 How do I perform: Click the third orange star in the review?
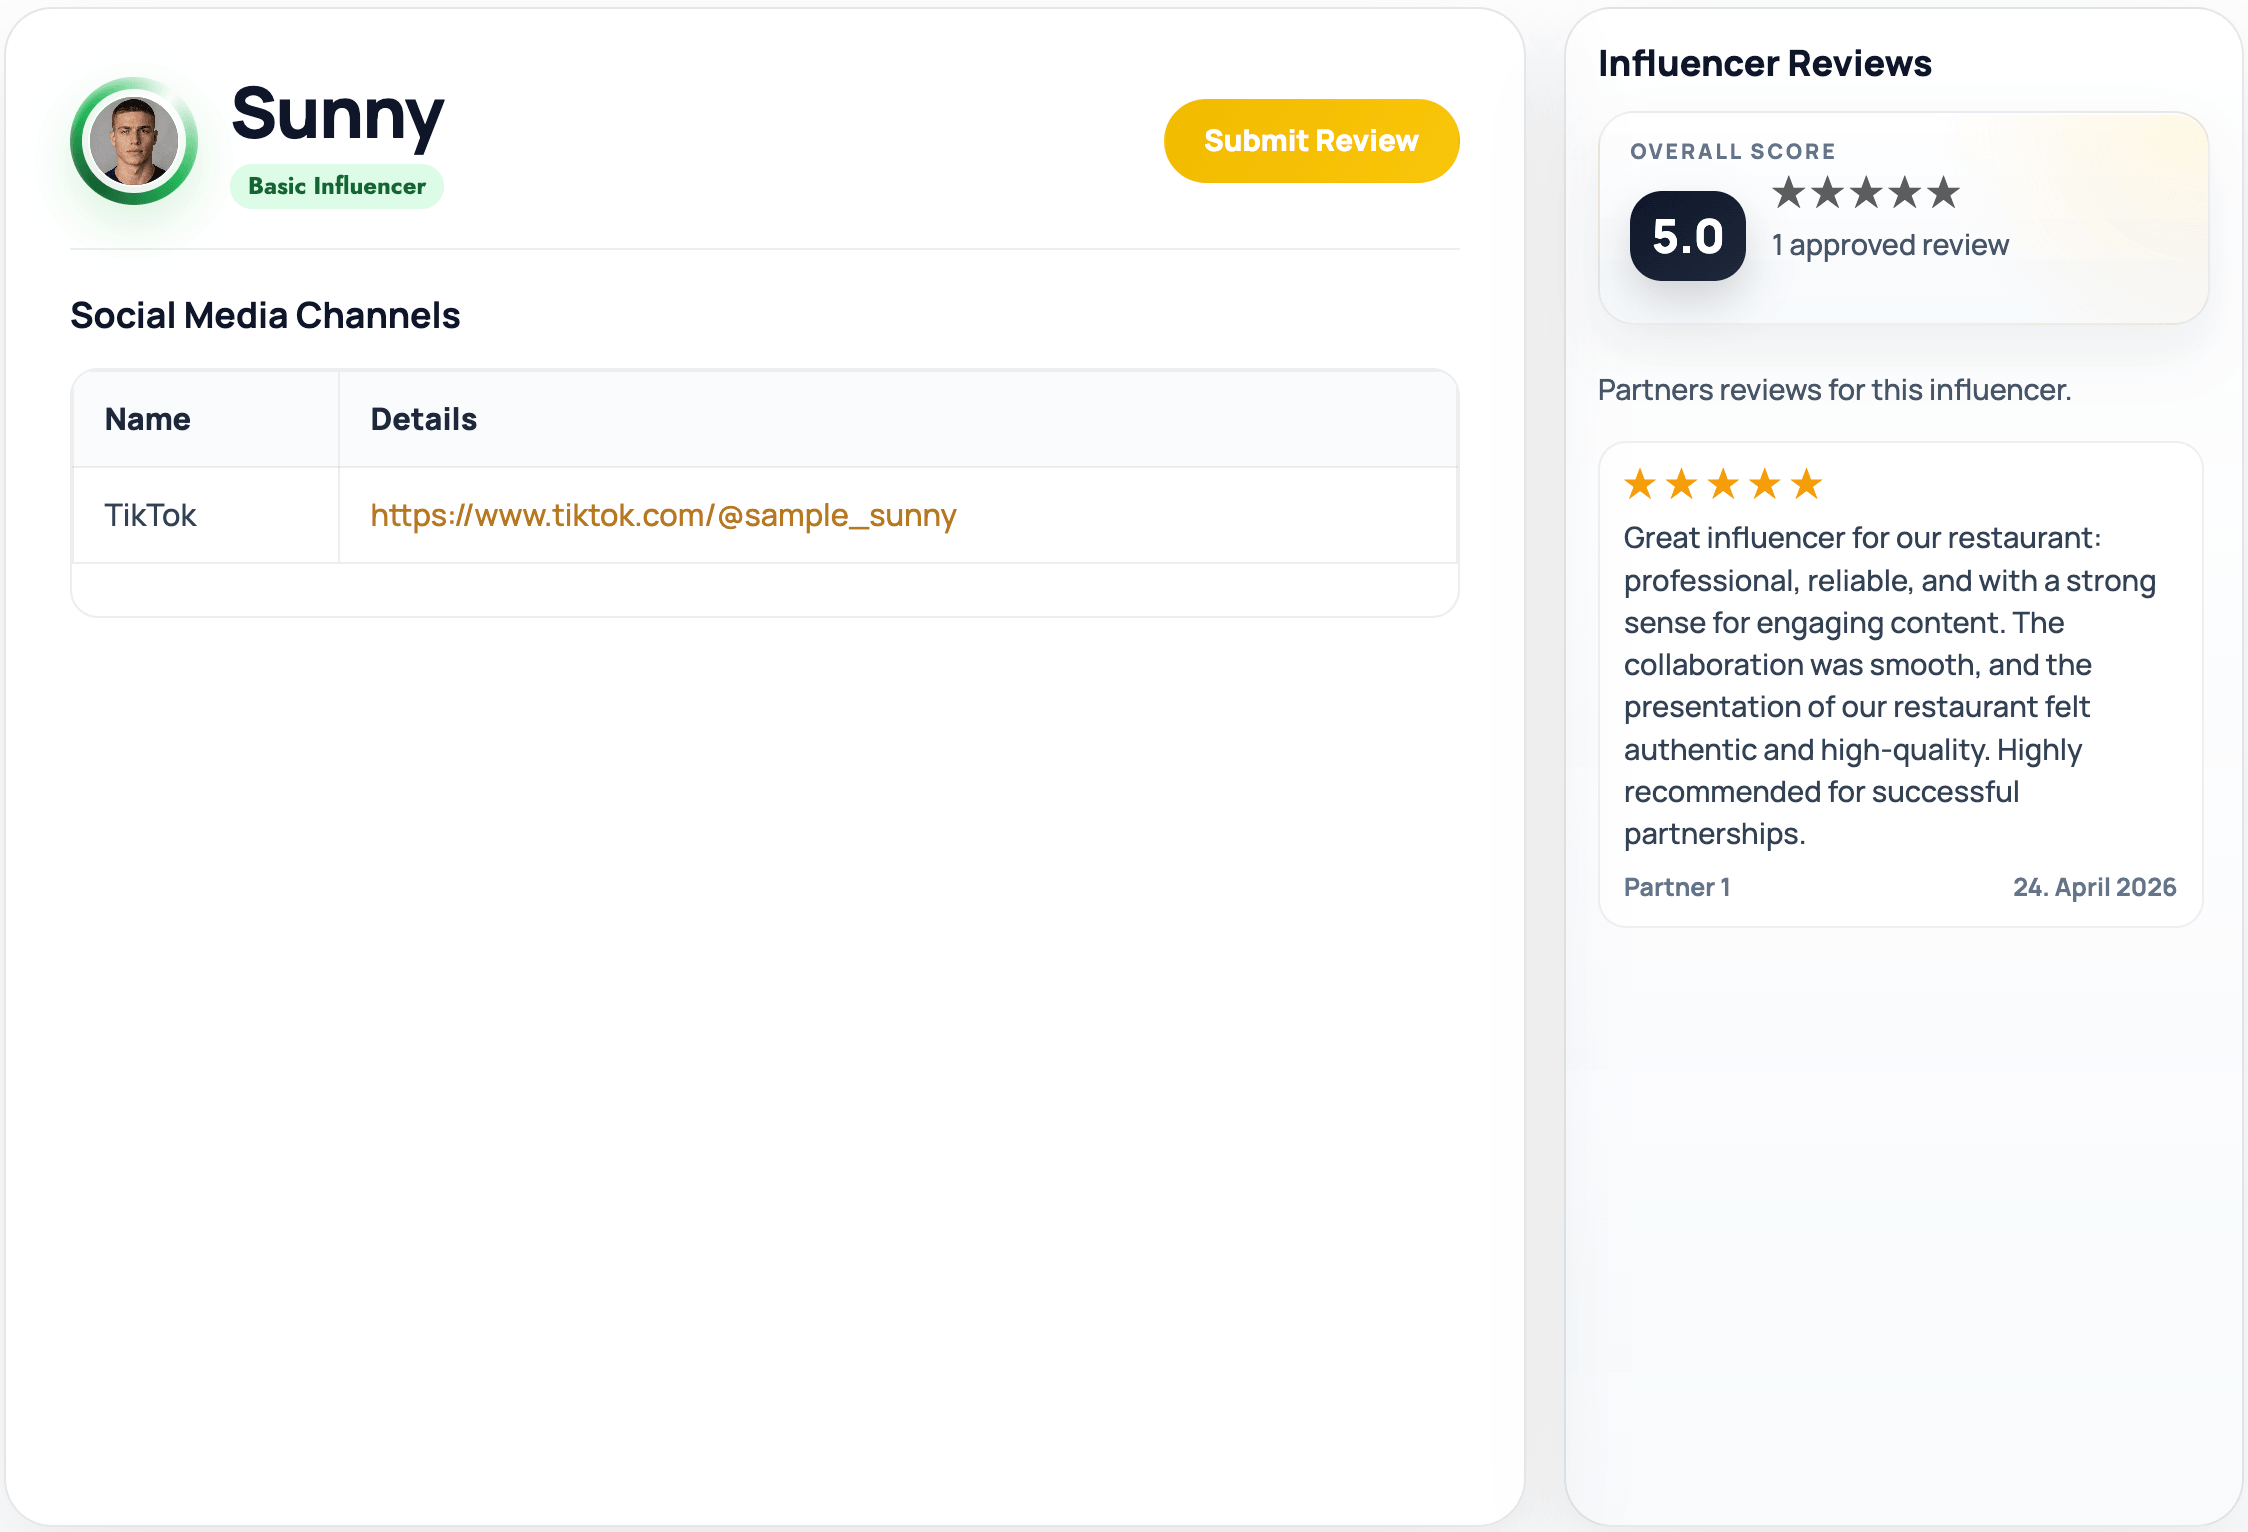pyautogui.click(x=1723, y=484)
